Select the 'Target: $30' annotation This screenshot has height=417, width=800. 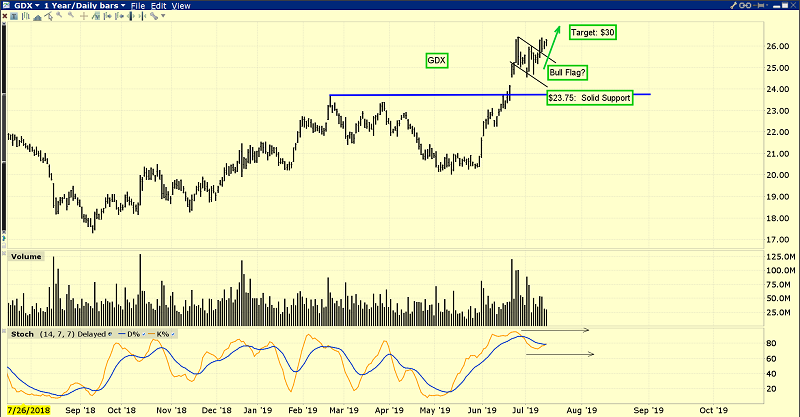[593, 32]
